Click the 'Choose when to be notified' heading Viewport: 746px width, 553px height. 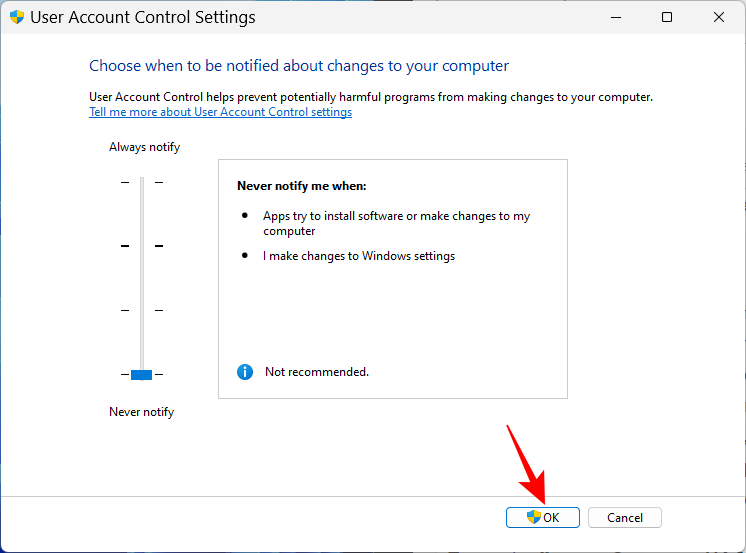pos(299,66)
